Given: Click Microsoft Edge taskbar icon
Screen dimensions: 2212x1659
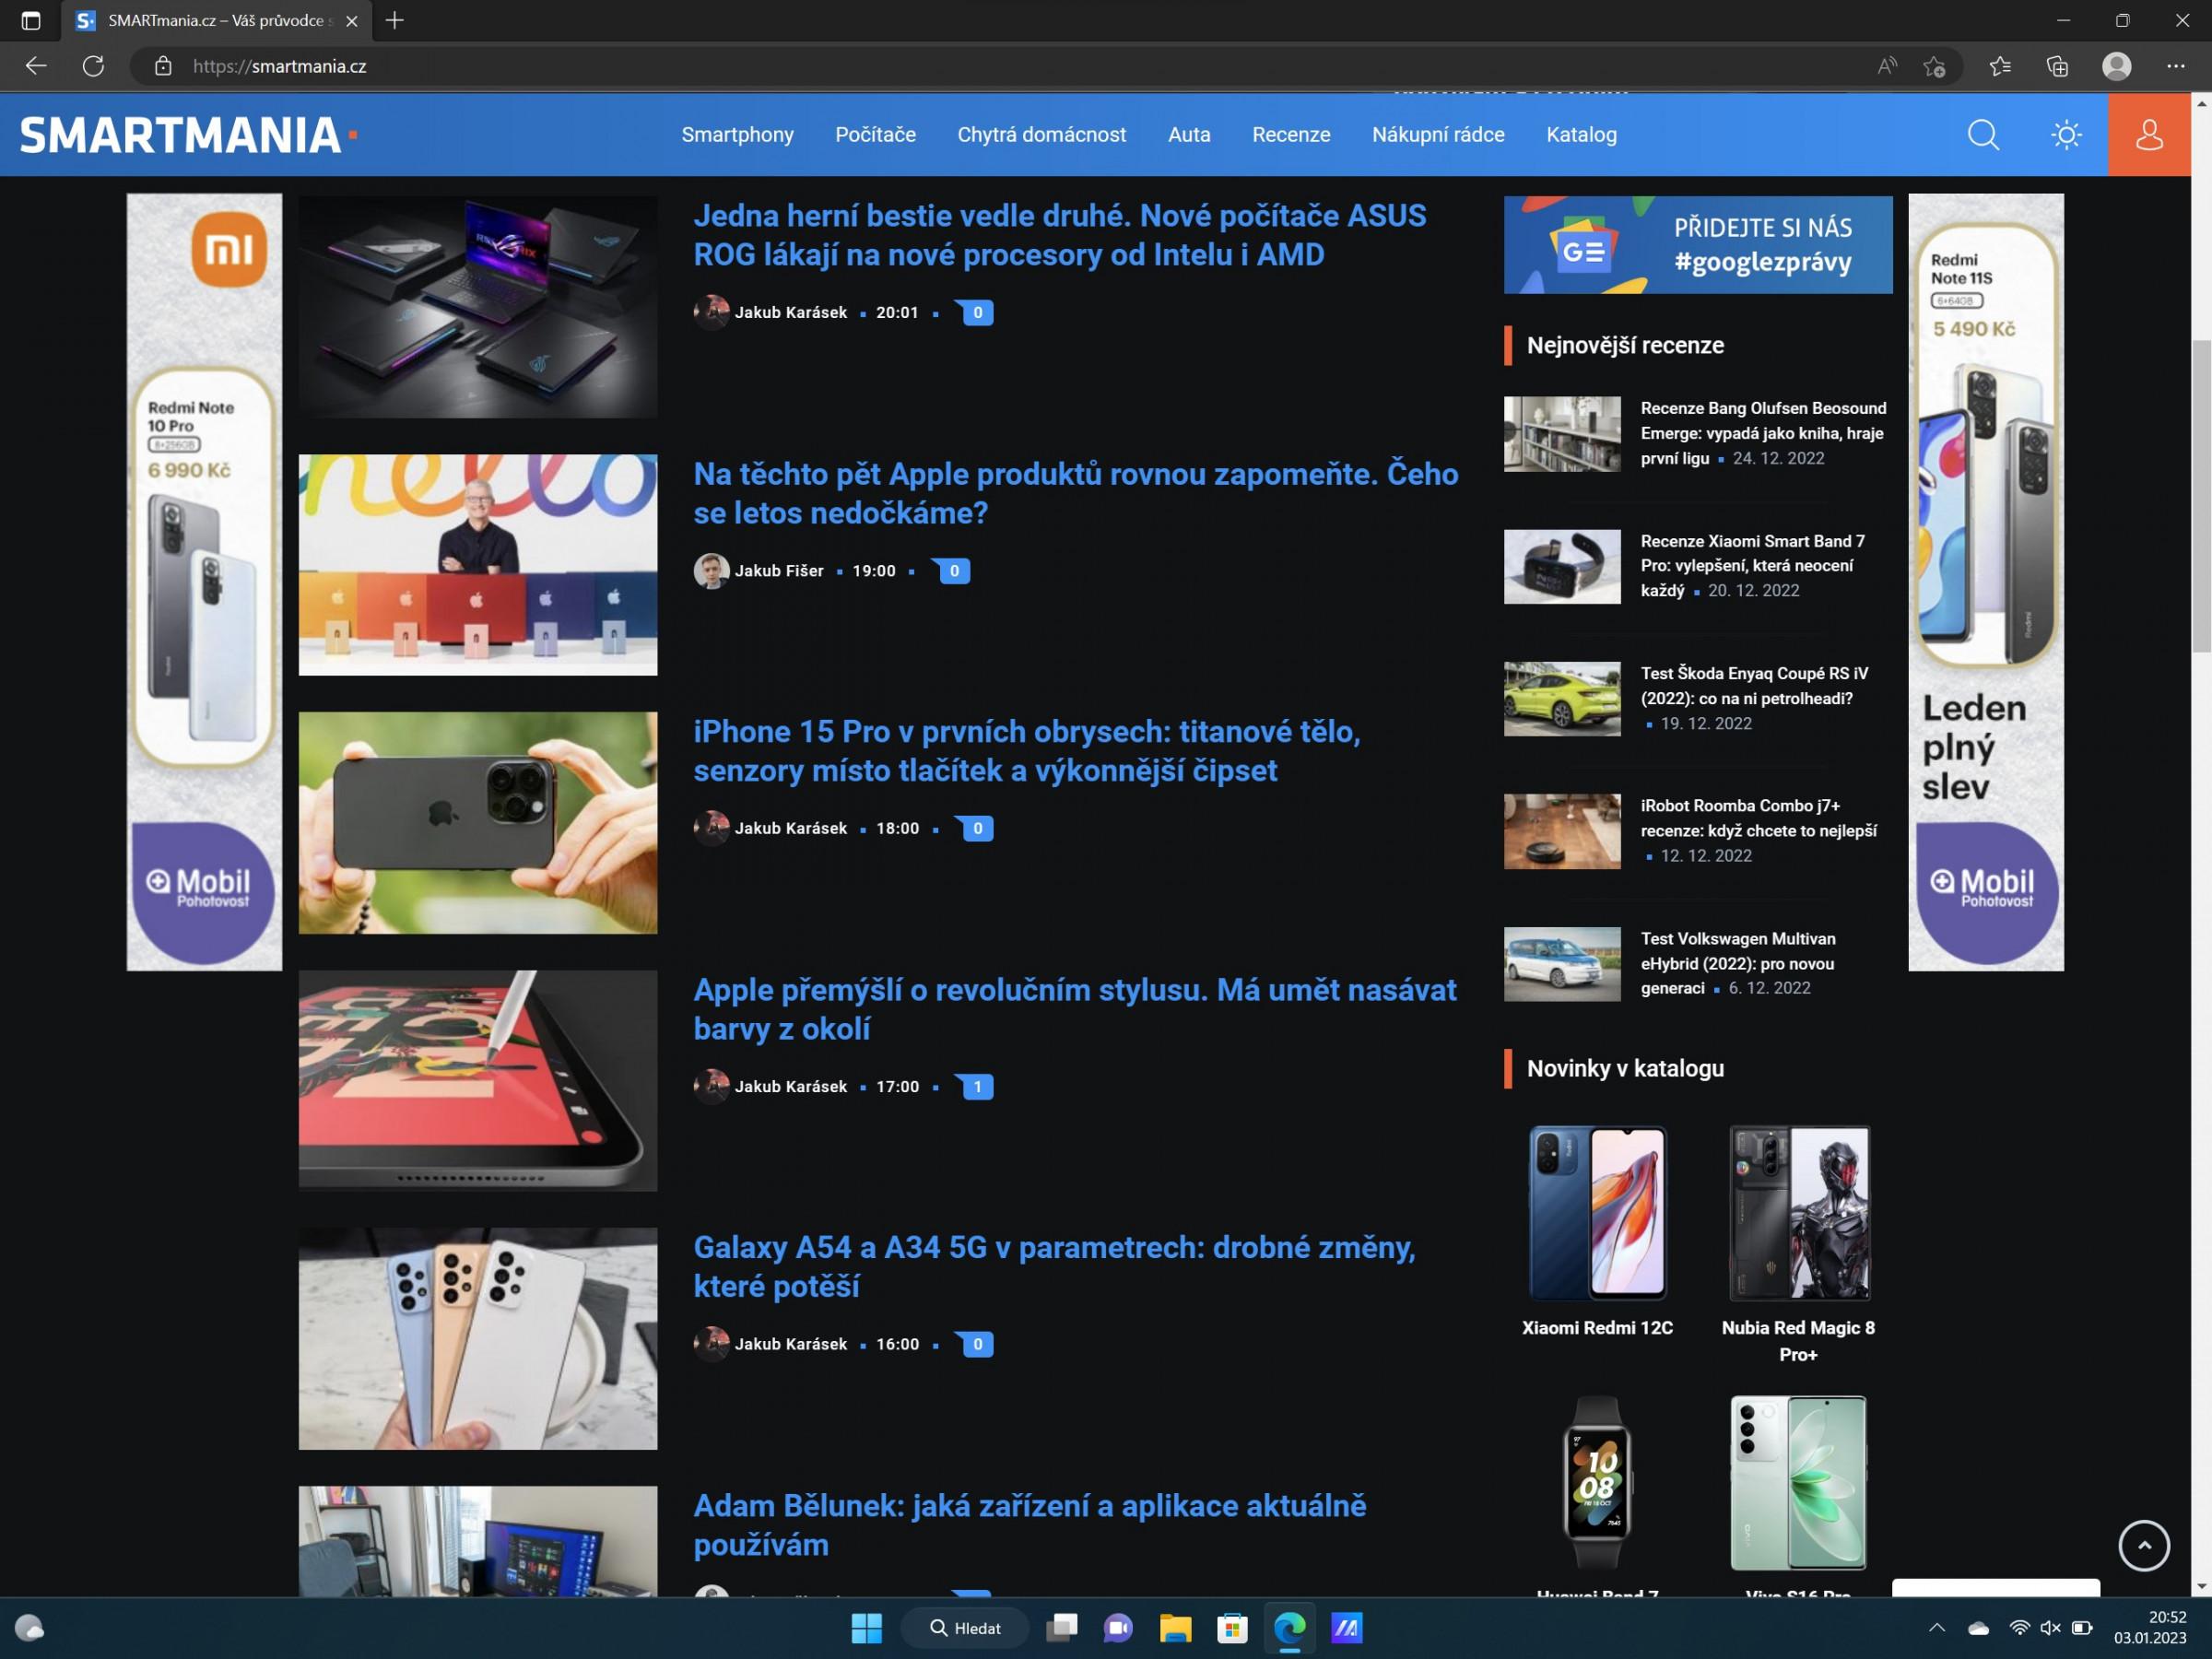Looking at the screenshot, I should (1289, 1628).
